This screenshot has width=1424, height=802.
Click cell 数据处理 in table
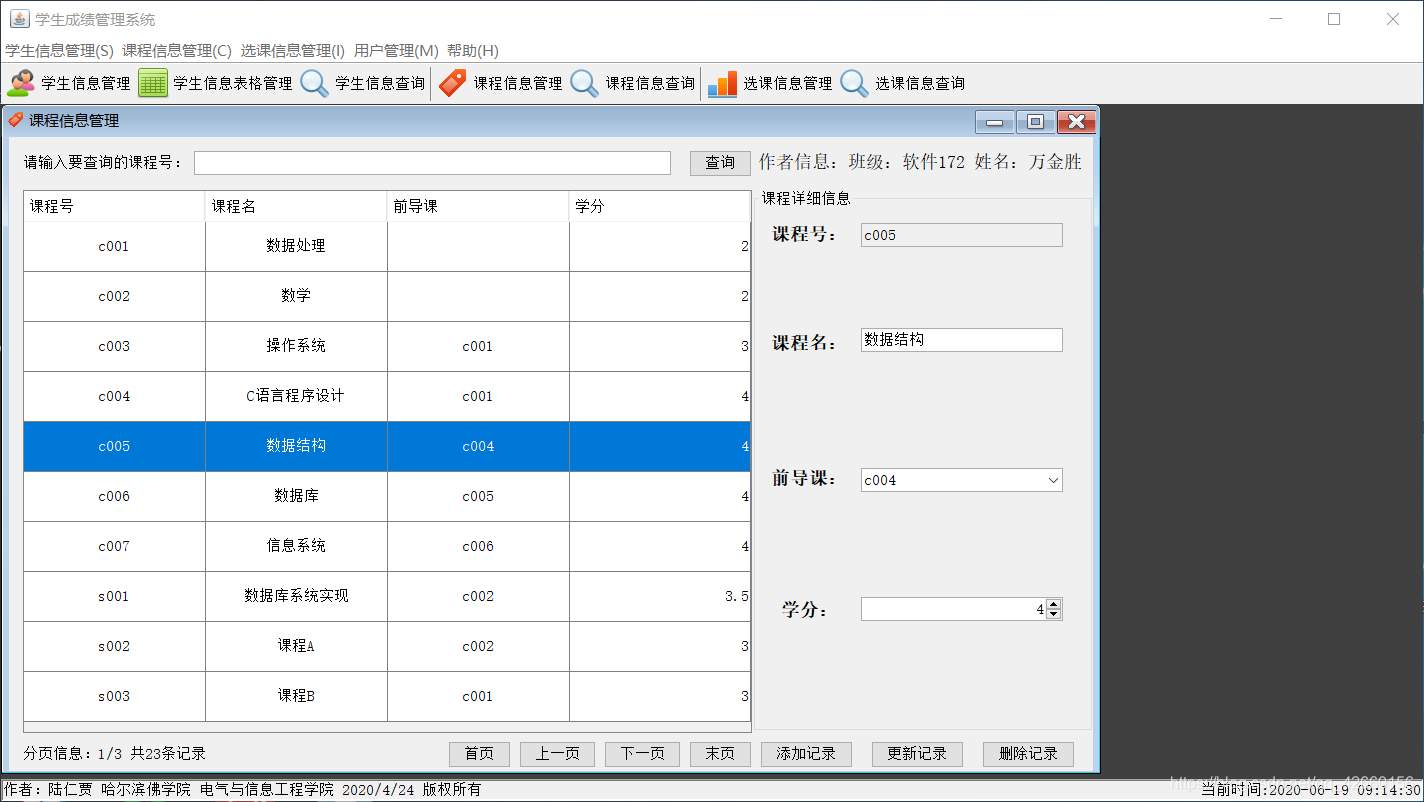296,246
